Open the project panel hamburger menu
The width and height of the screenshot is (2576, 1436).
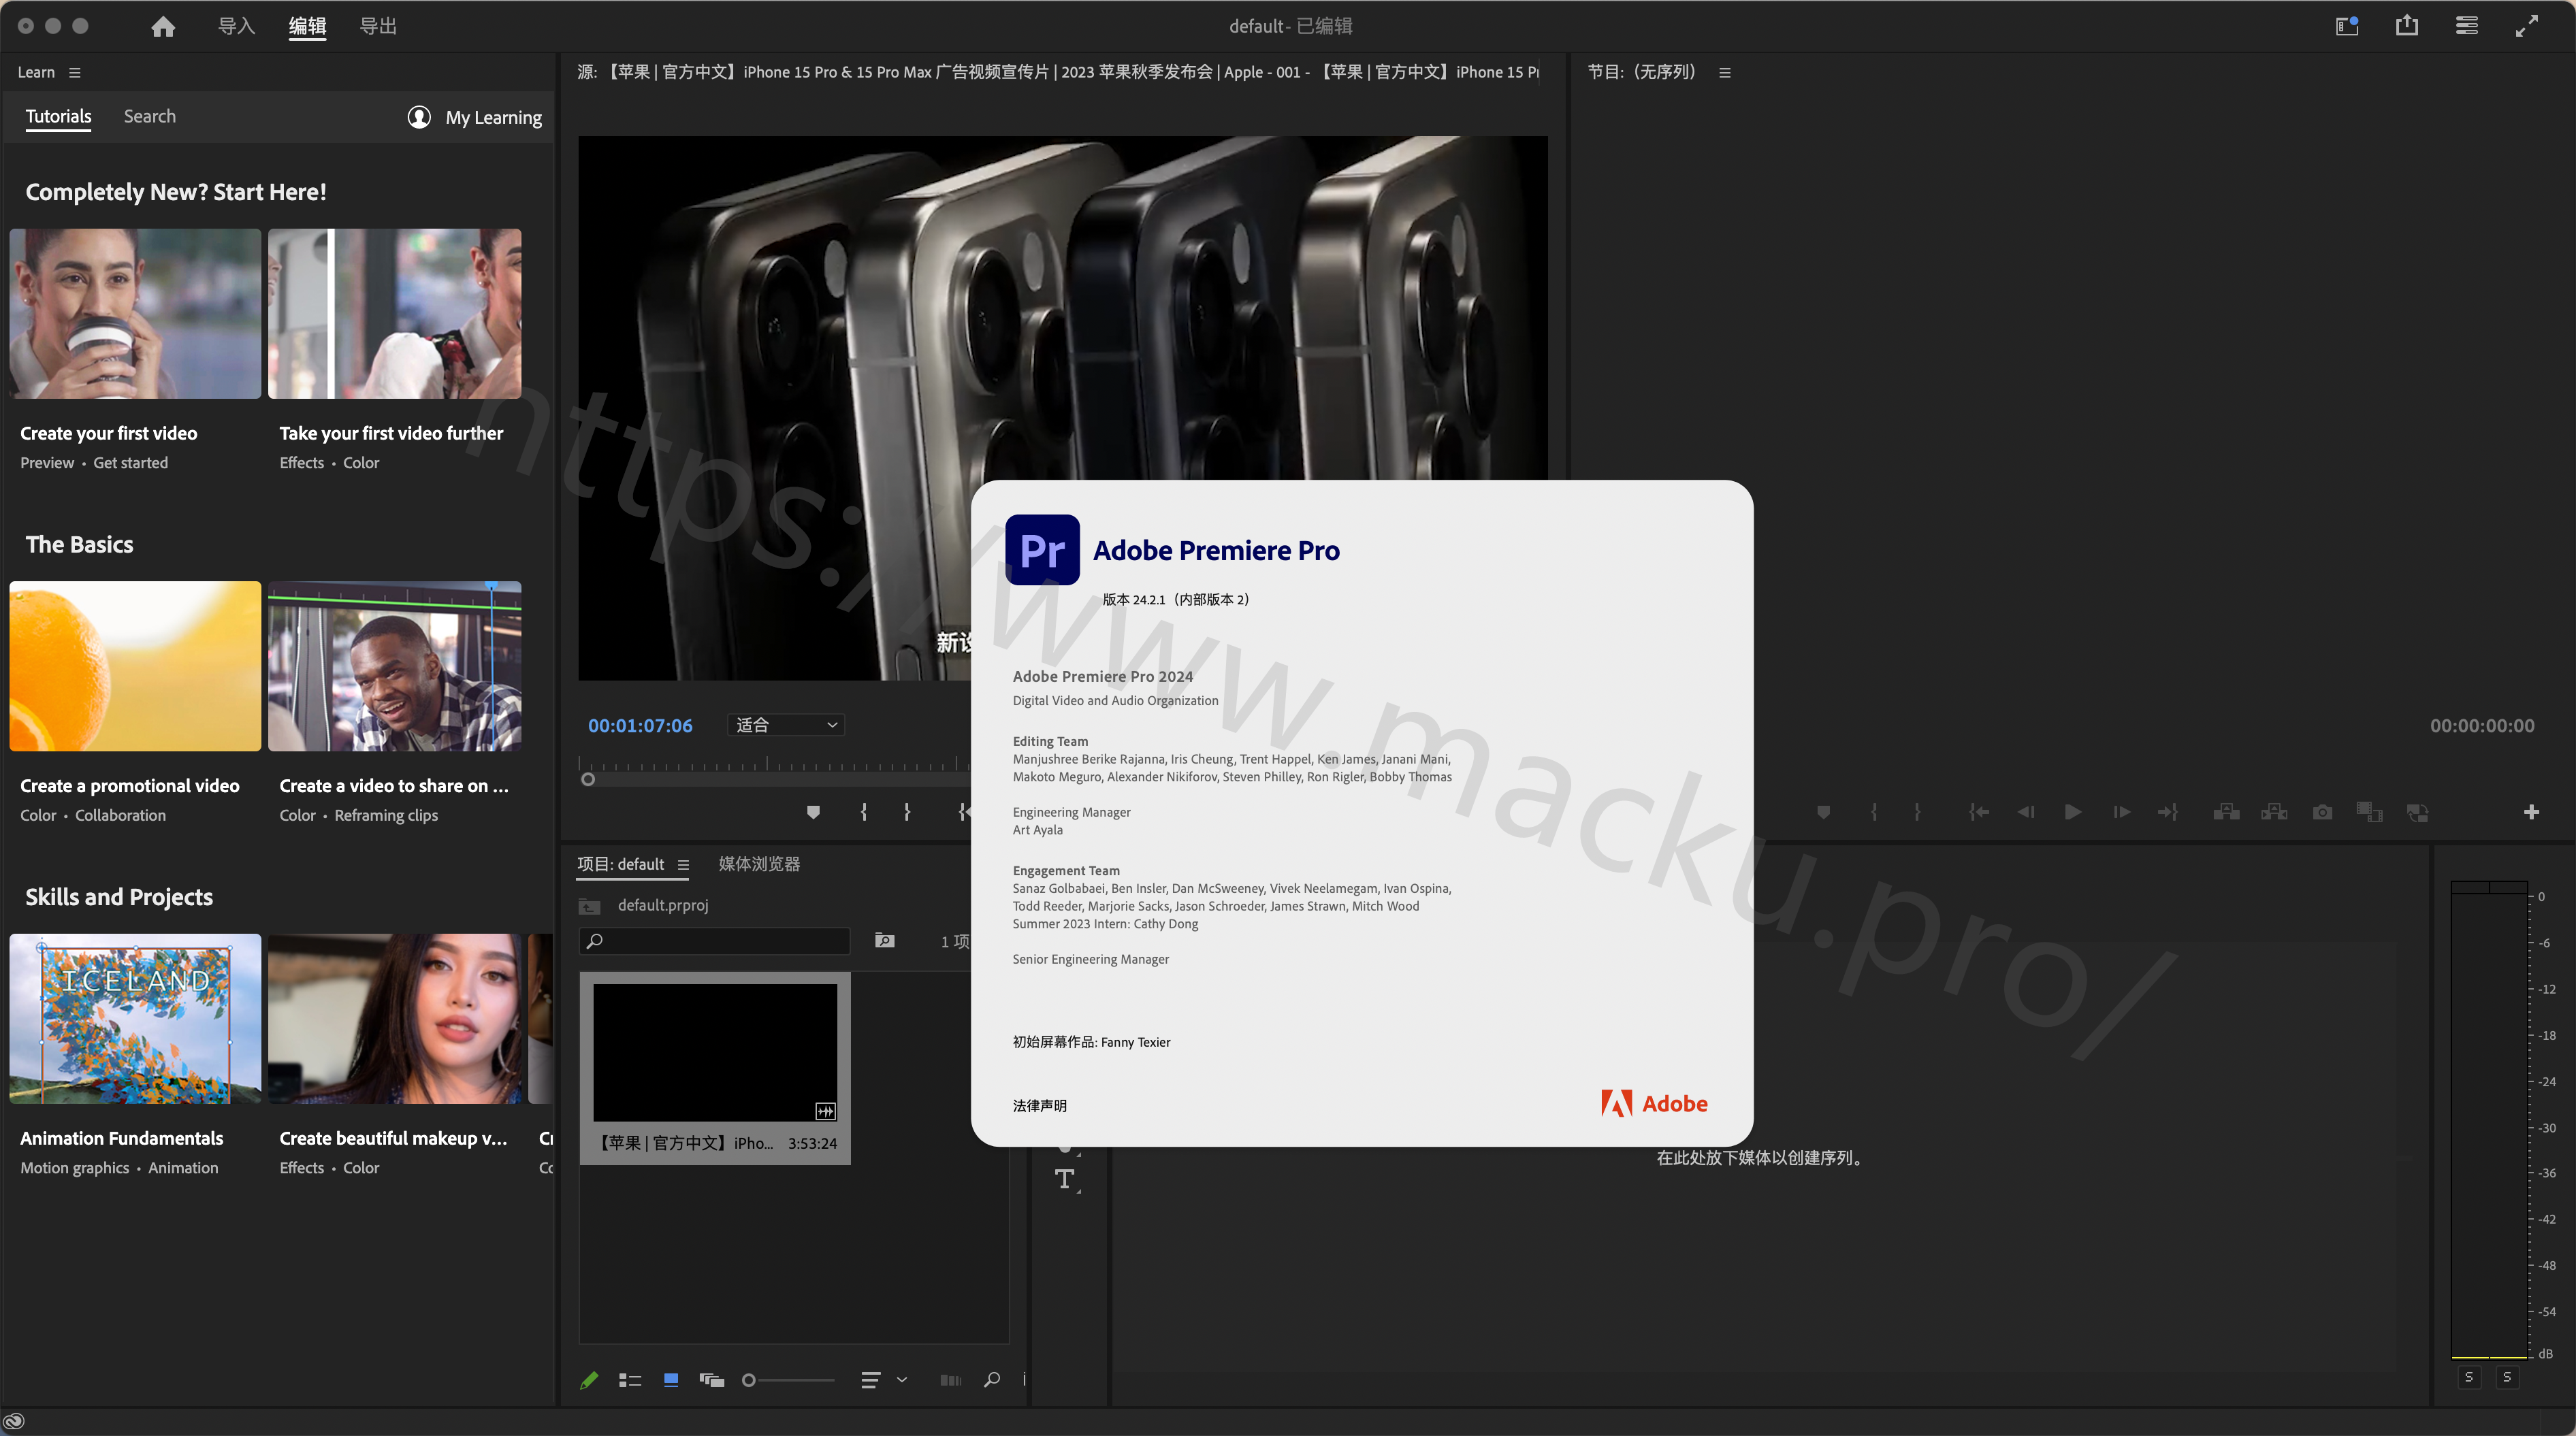pyautogui.click(x=683, y=865)
